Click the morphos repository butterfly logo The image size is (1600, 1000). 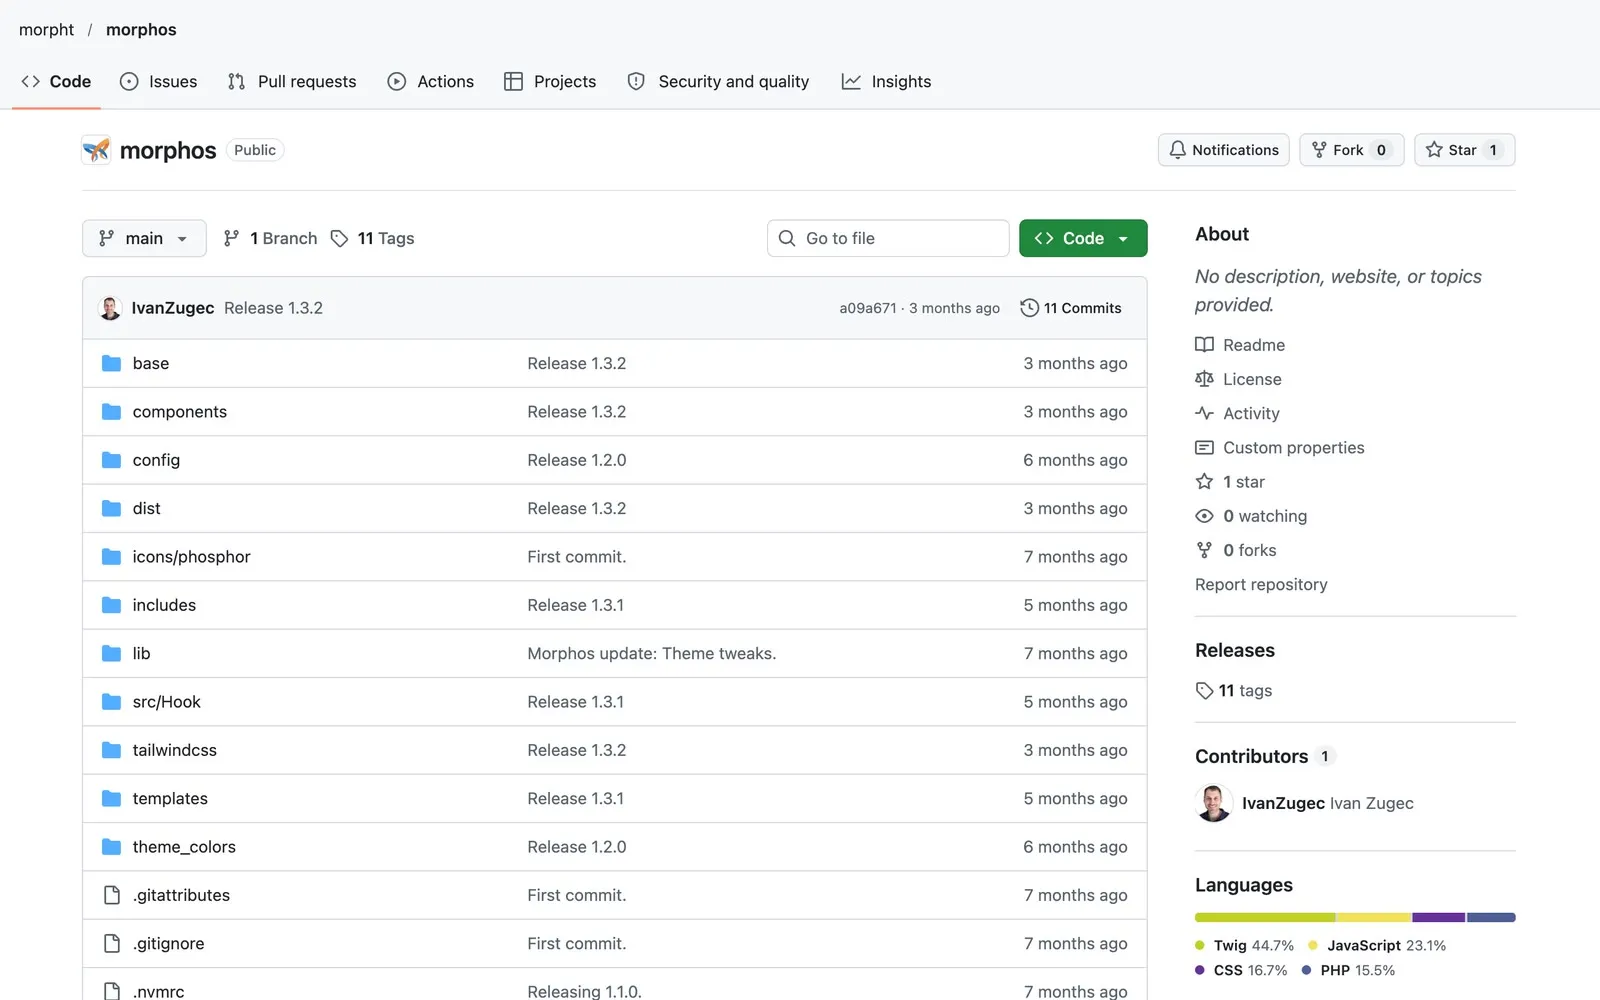96,150
